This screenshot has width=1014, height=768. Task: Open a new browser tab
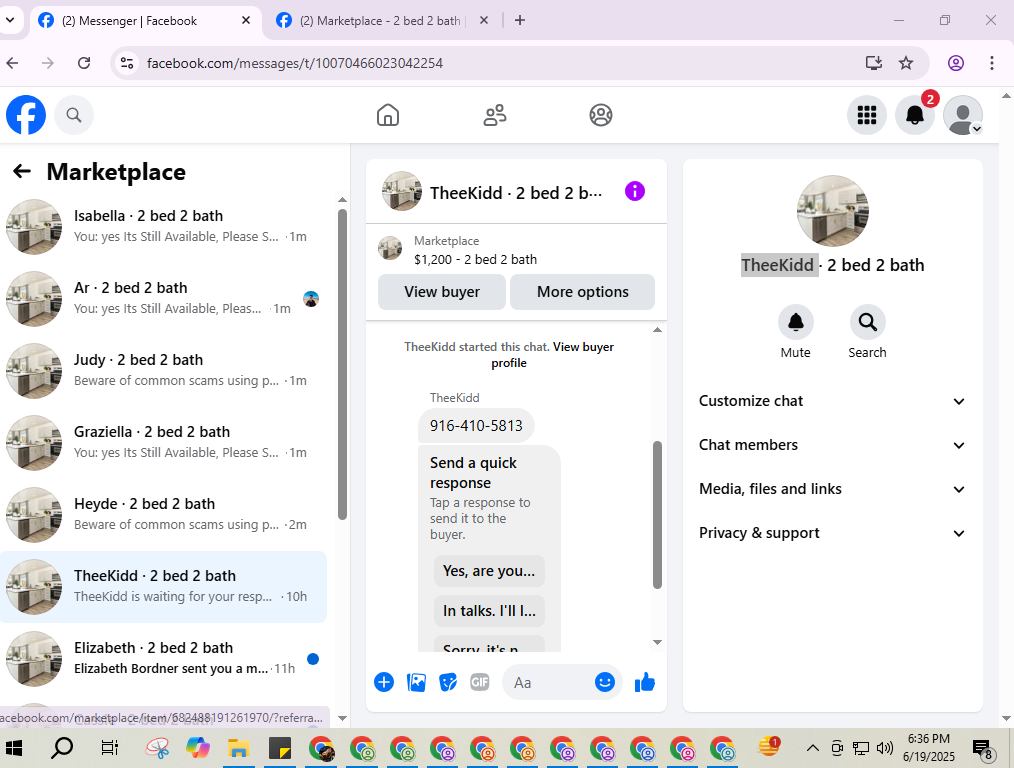[519, 20]
